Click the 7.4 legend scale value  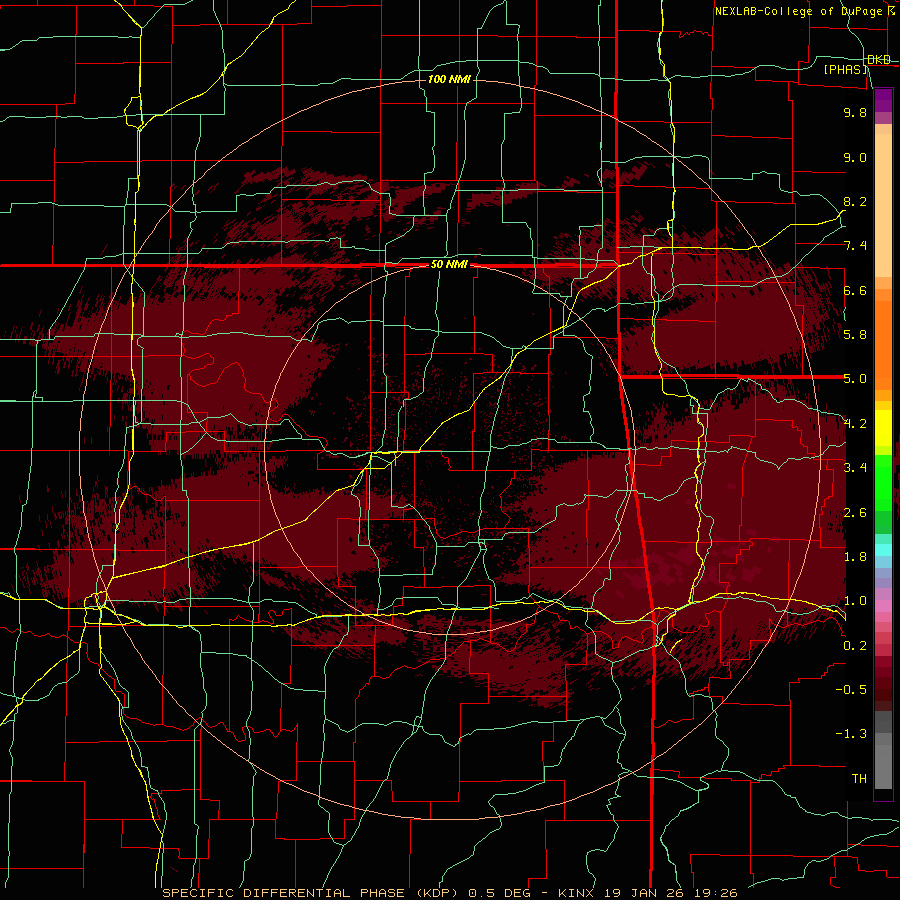(855, 246)
